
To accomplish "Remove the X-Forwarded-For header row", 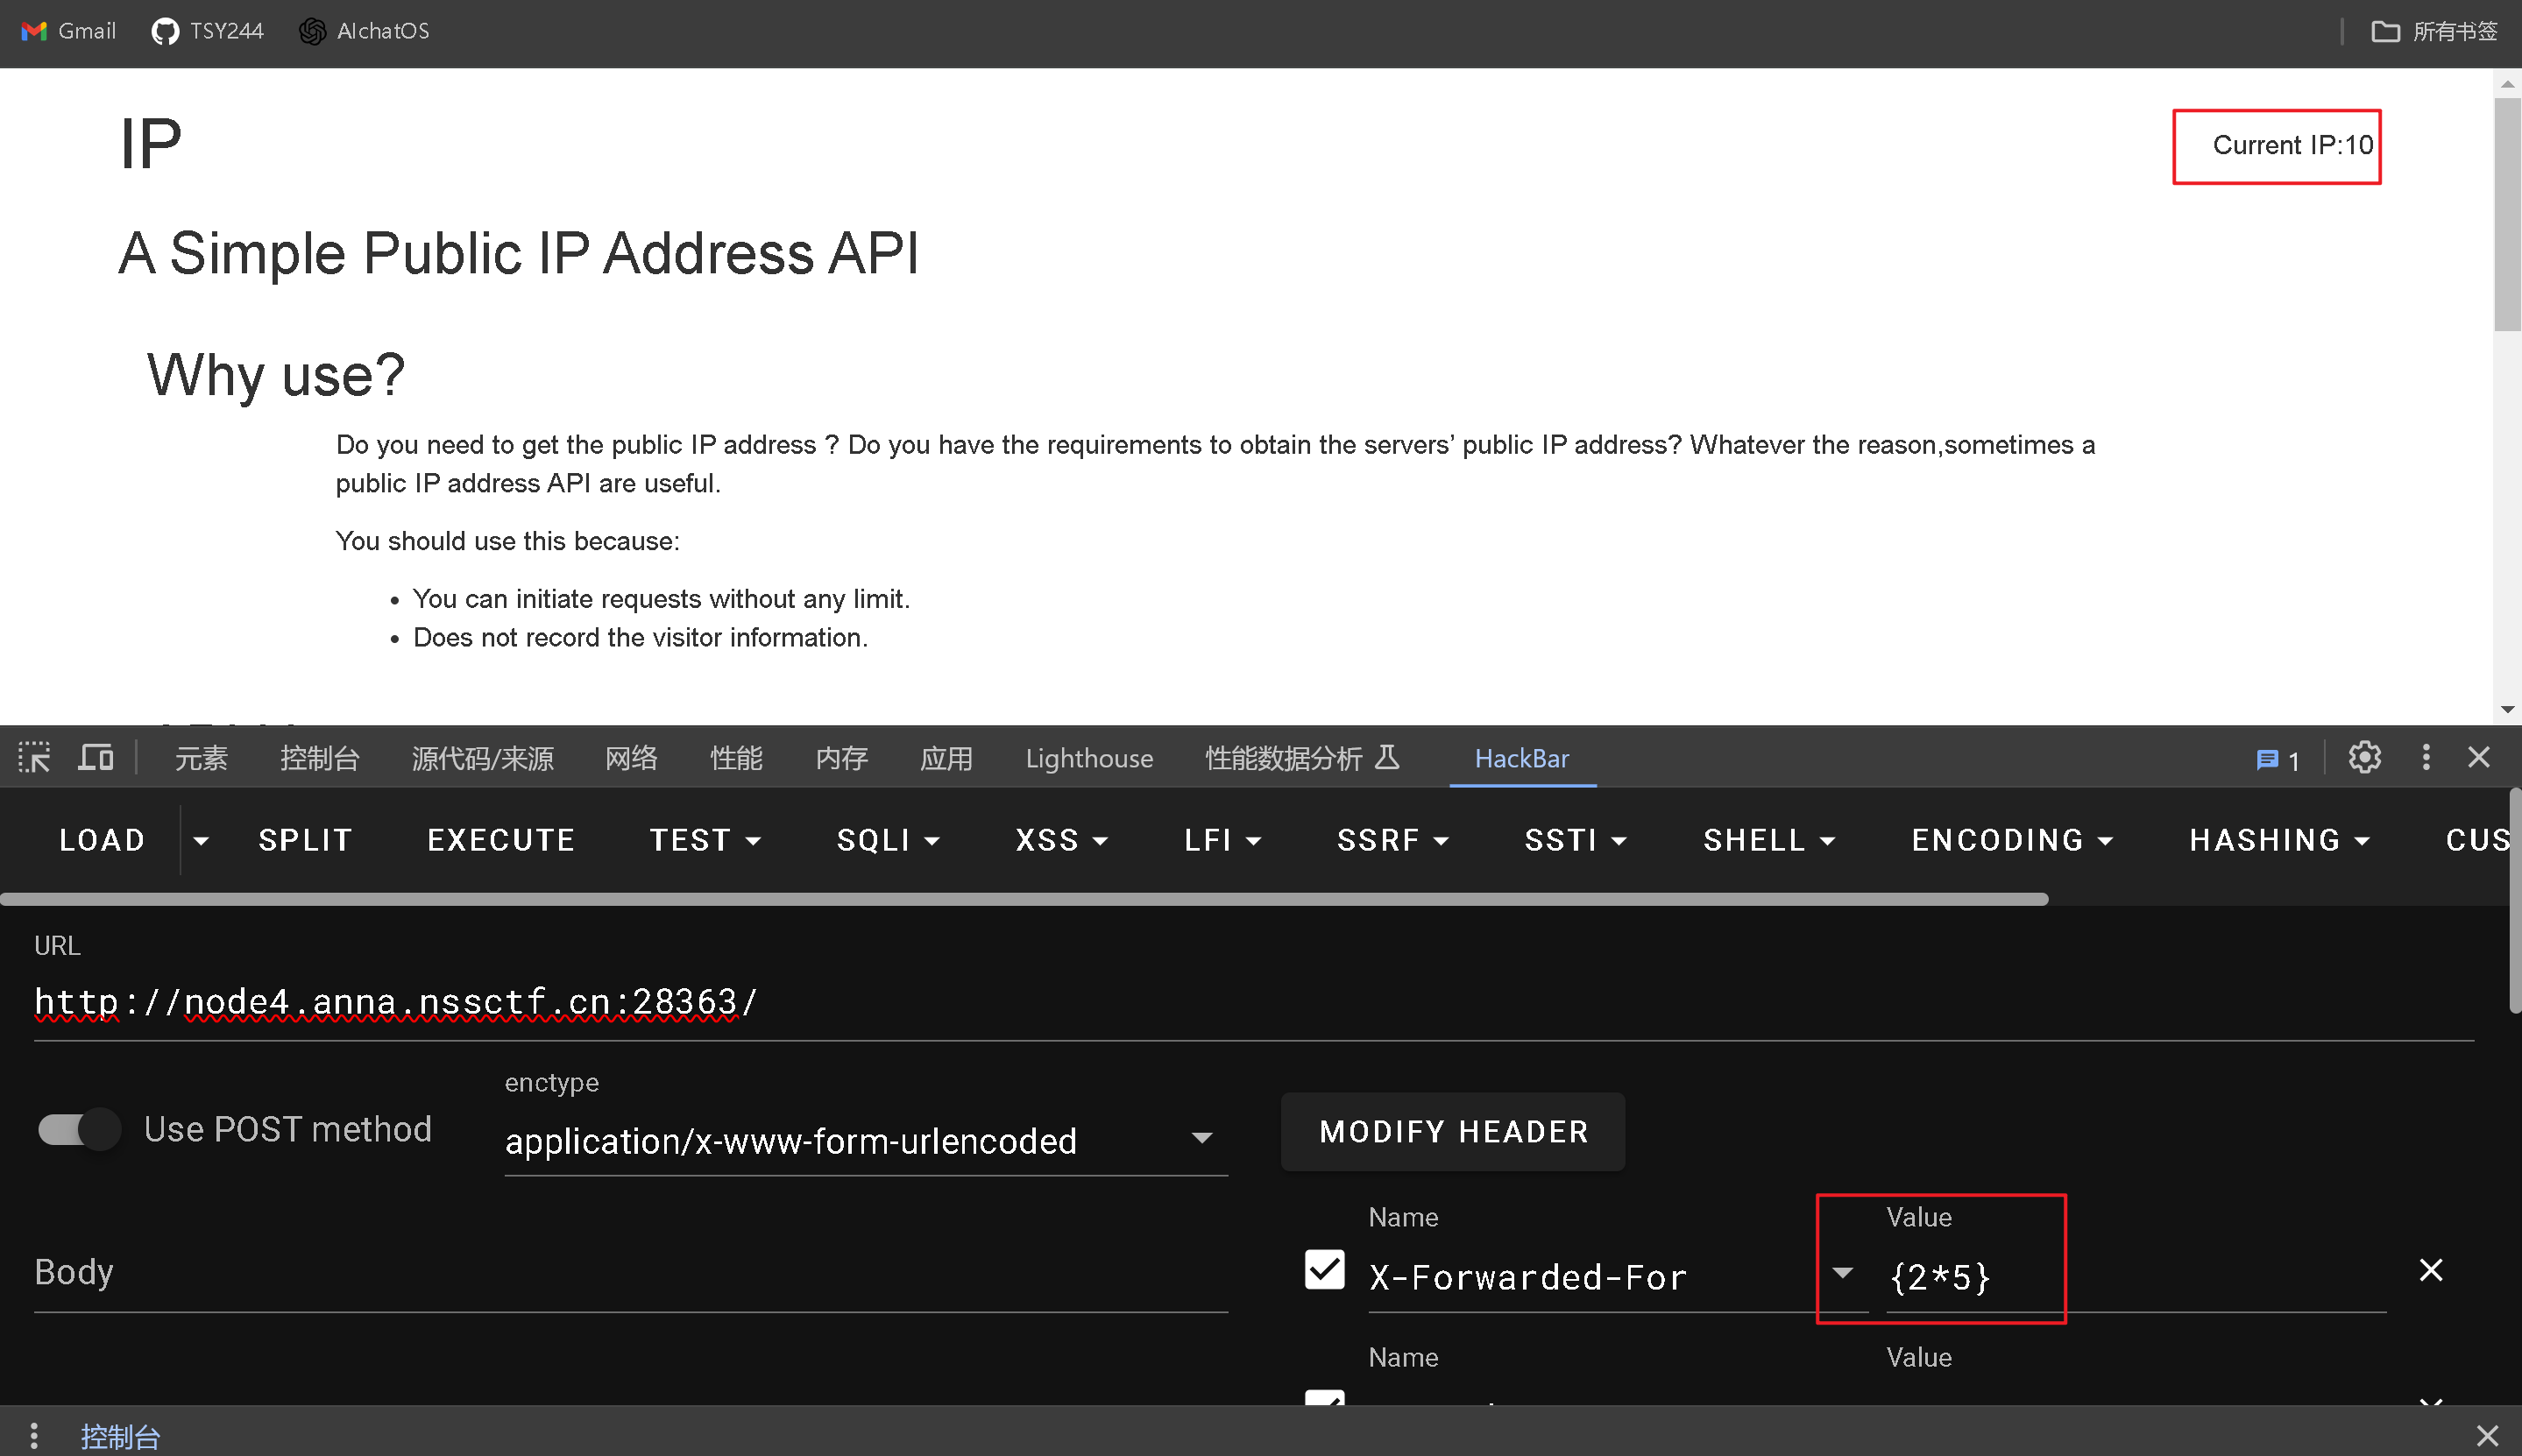I will (x=2431, y=1270).
